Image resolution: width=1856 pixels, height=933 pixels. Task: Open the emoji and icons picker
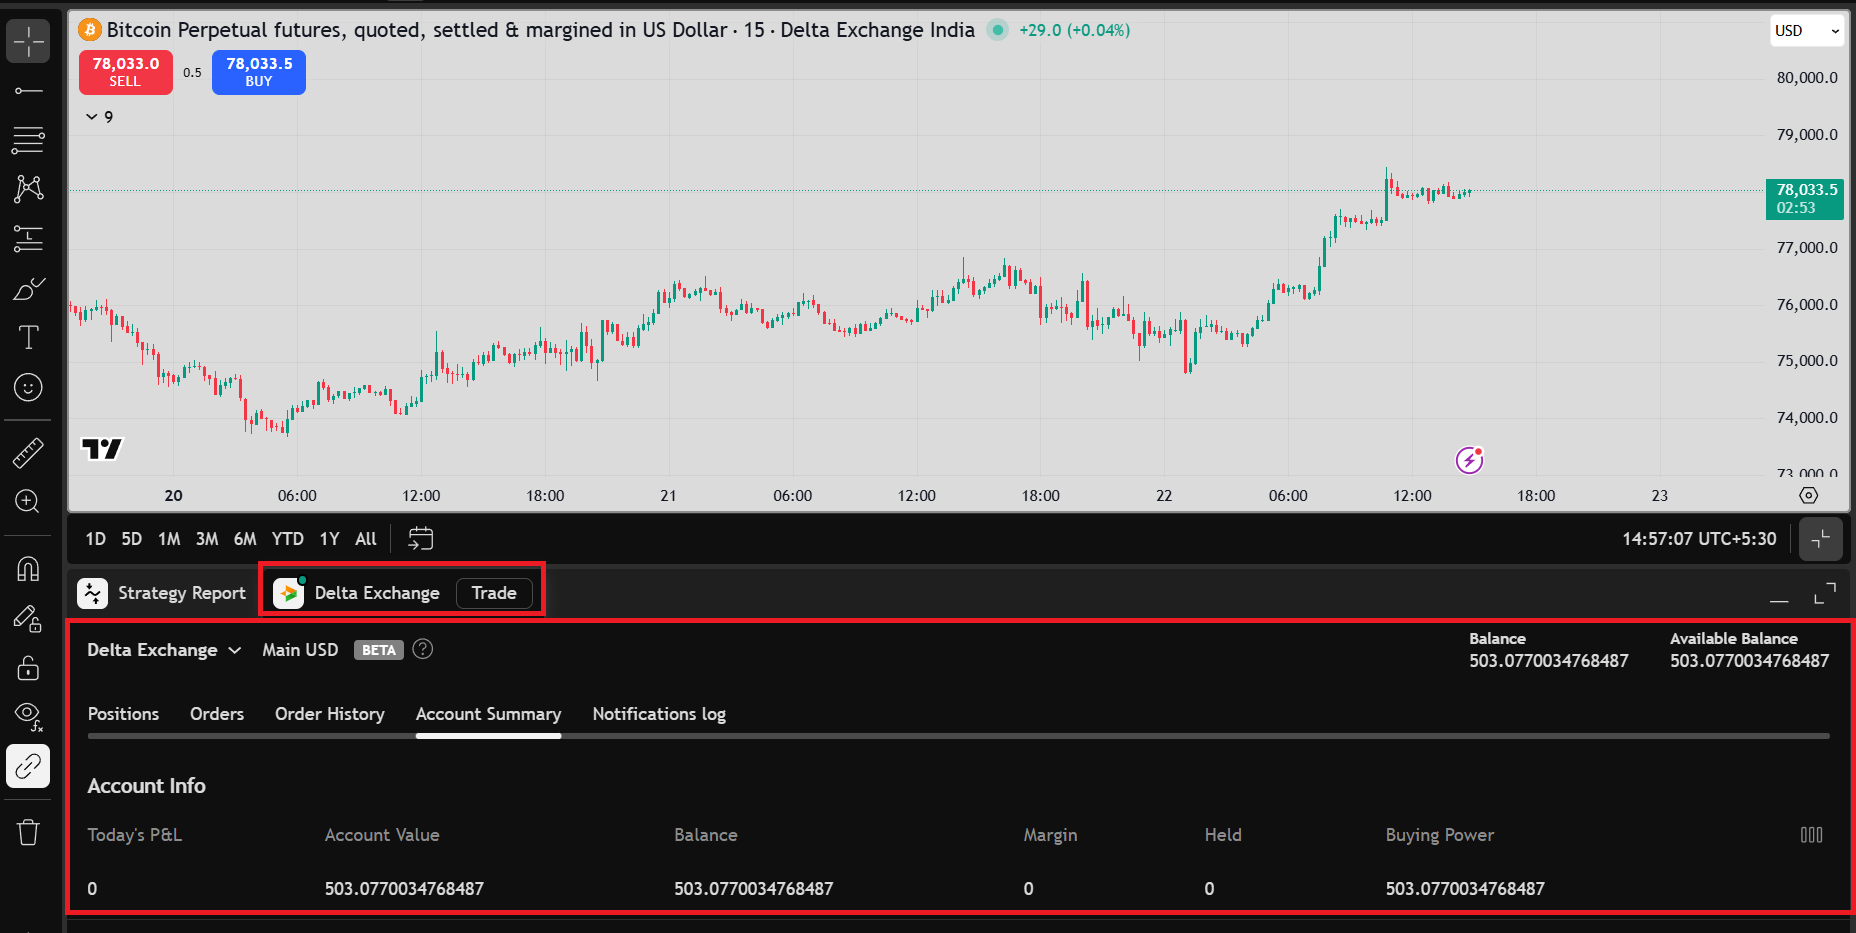[x=28, y=387]
